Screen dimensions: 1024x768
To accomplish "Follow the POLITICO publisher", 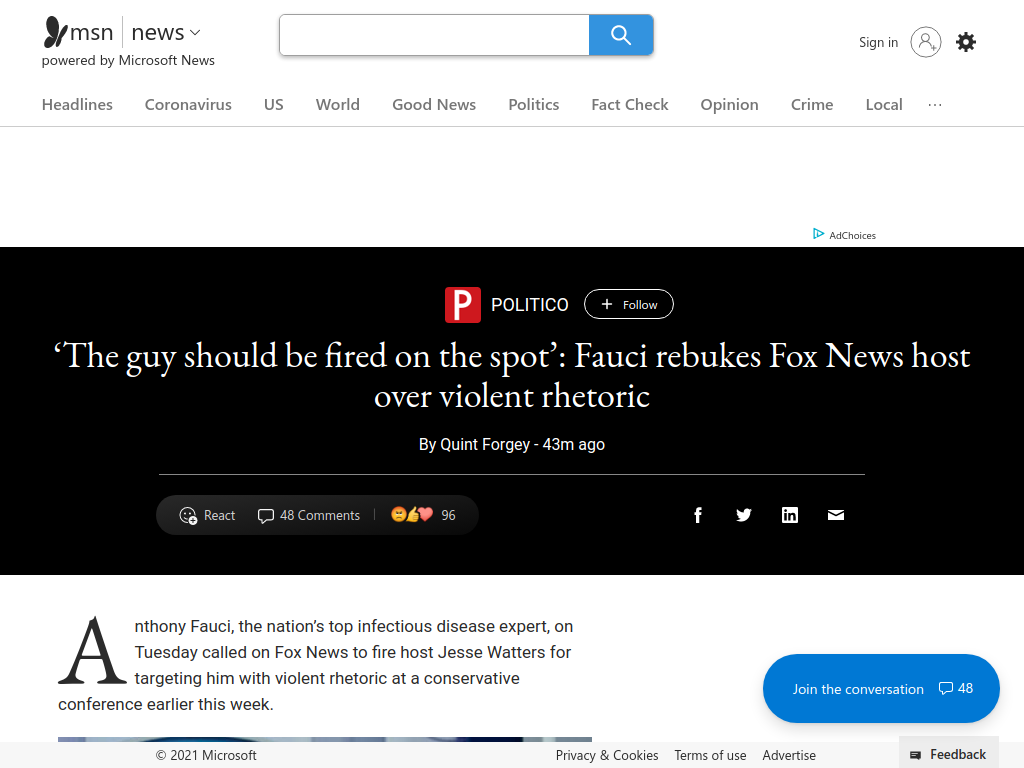I will pos(628,304).
